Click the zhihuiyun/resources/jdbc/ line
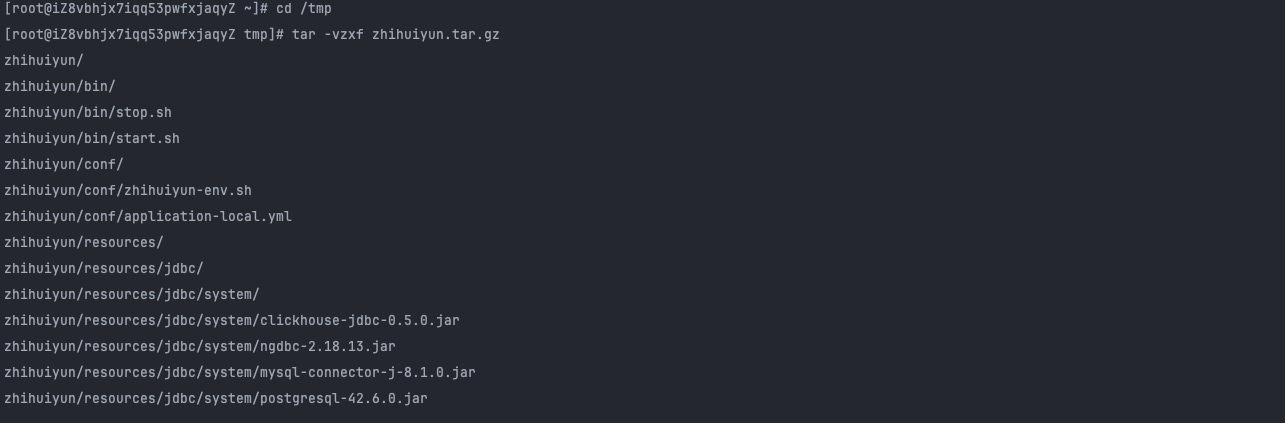 click(x=104, y=269)
